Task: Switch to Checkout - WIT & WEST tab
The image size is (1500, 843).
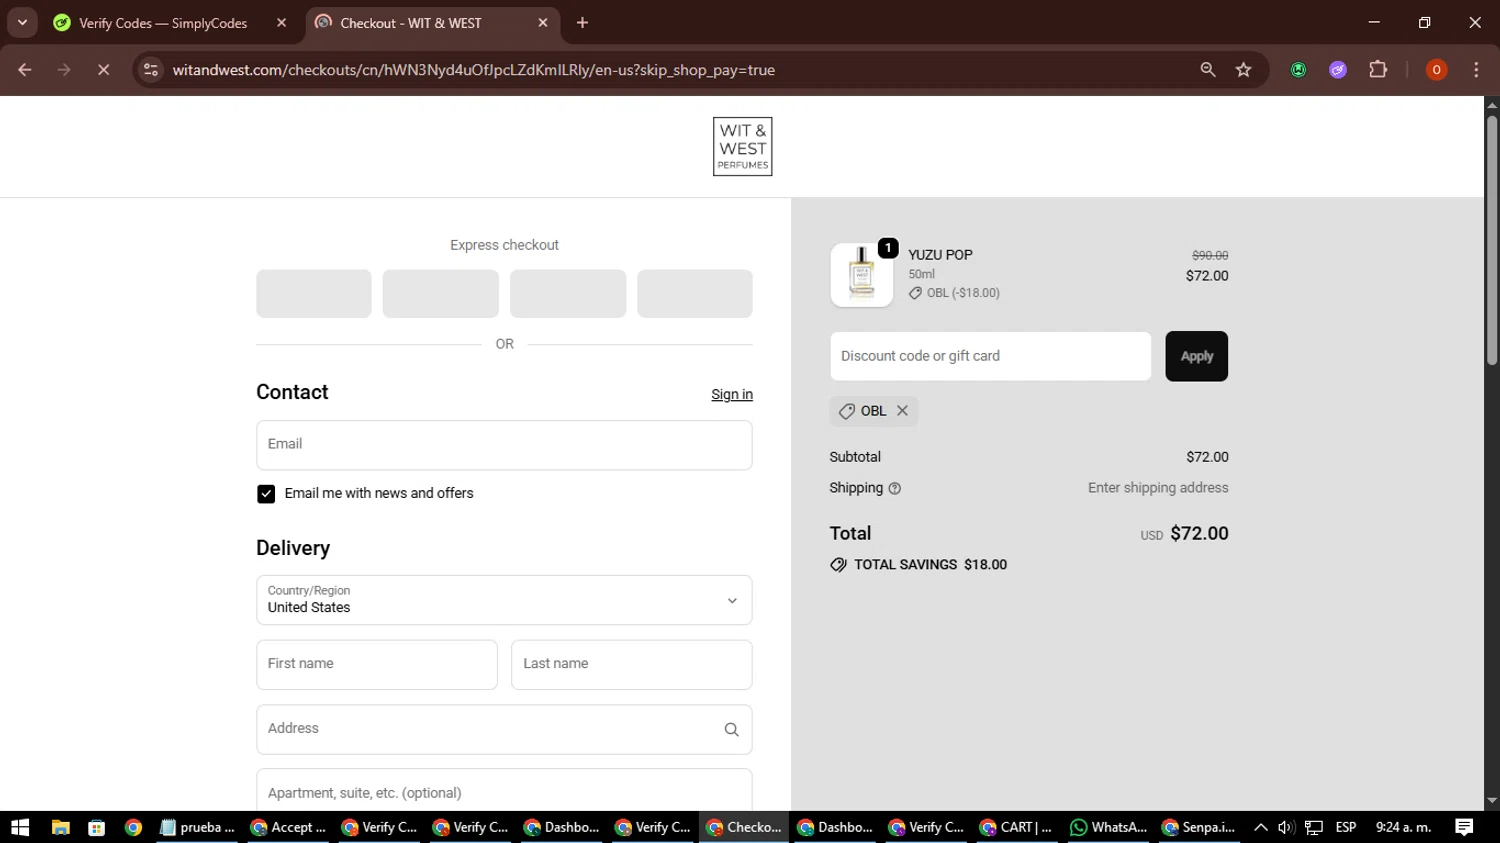Action: pos(430,23)
